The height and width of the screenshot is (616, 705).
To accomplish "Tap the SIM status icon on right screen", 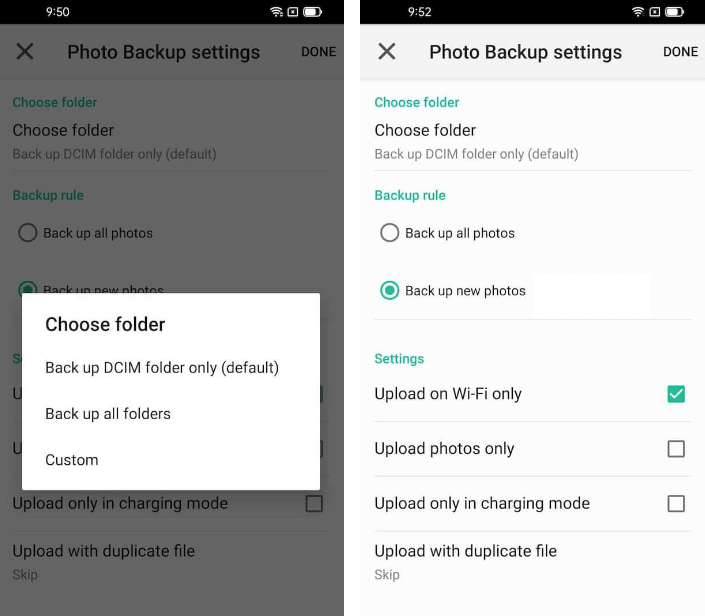I will click(655, 12).
